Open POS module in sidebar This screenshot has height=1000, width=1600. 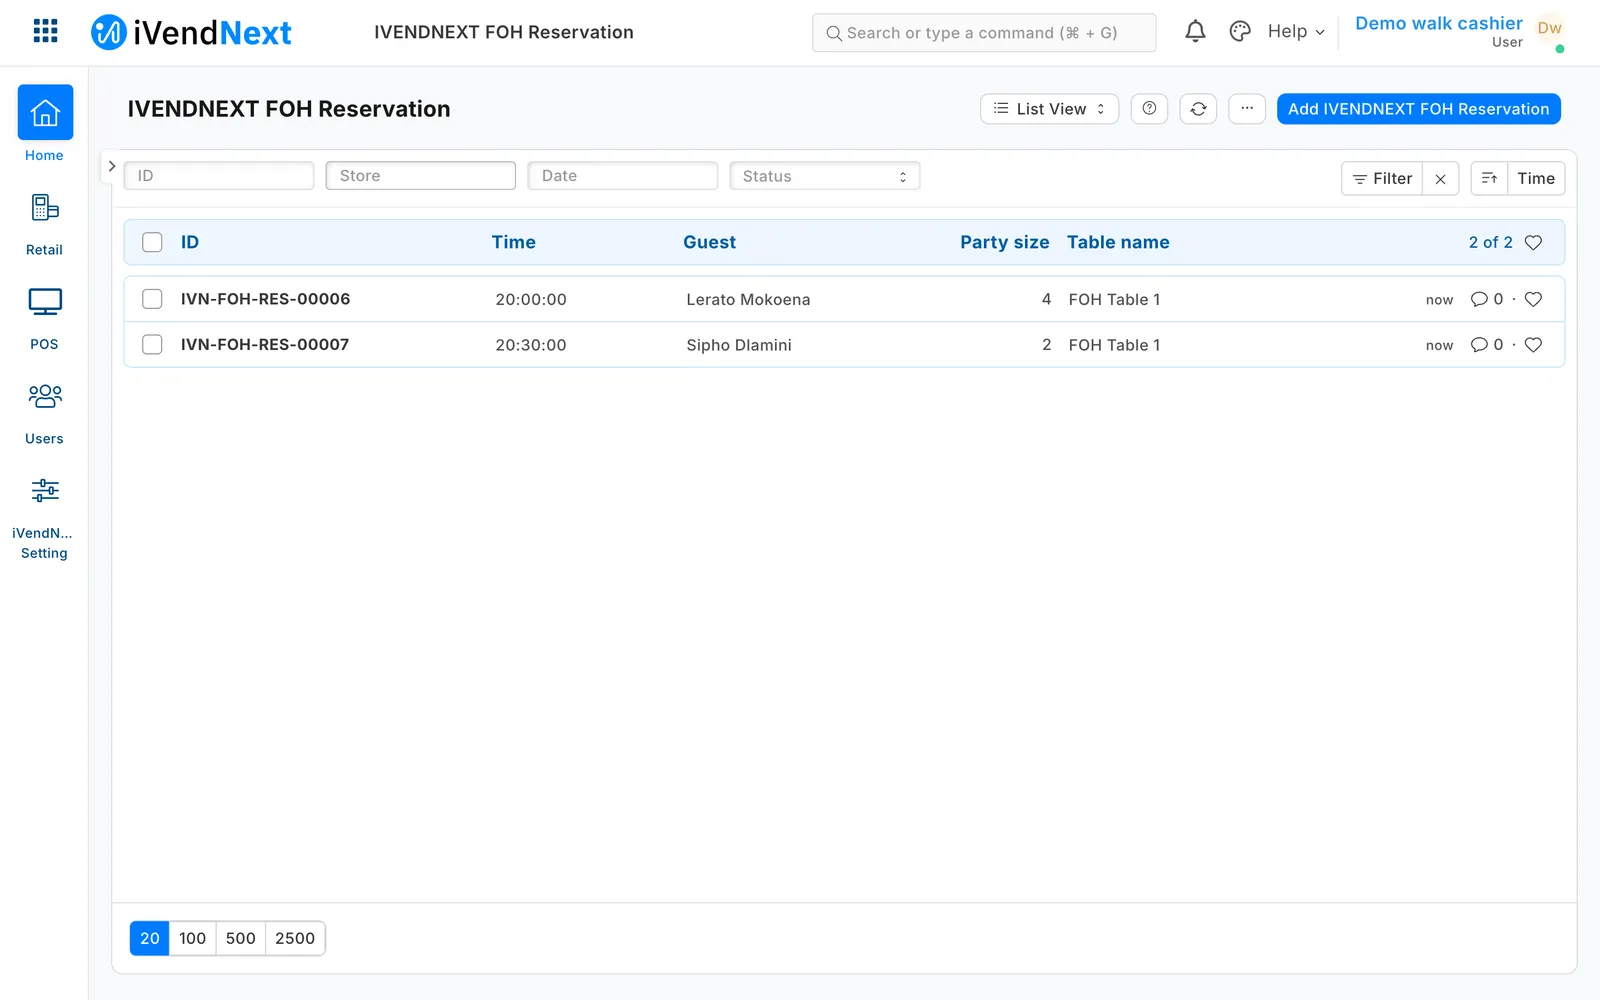pyautogui.click(x=44, y=319)
